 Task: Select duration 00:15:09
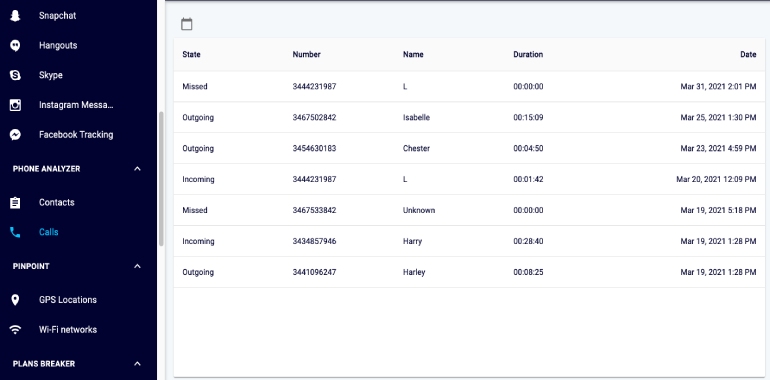pos(528,117)
